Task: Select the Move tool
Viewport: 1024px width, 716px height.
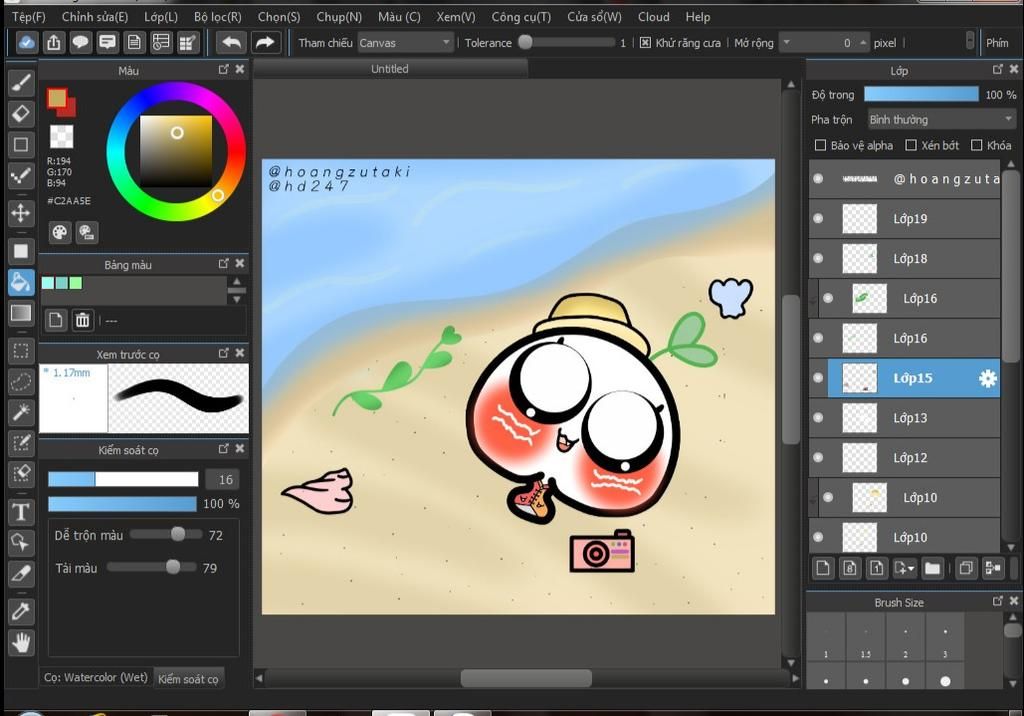Action: (21, 212)
